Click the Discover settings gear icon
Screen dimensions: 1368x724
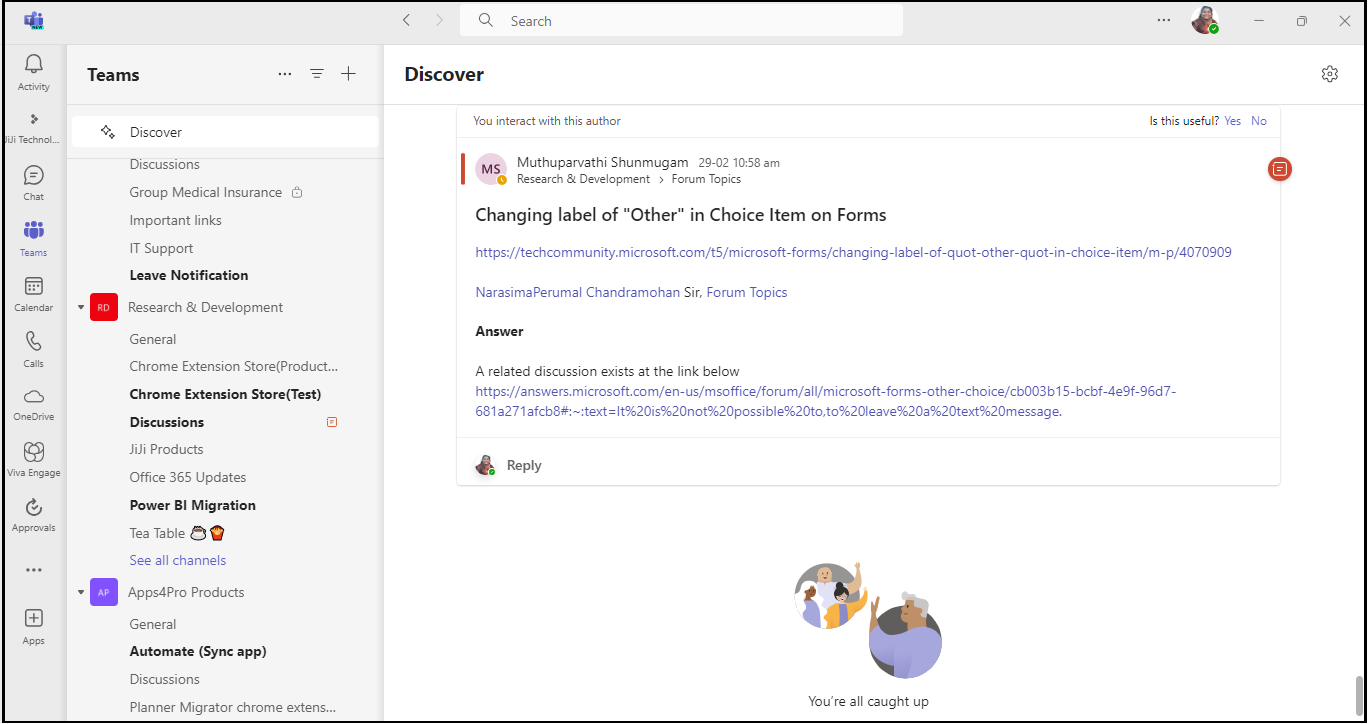(x=1329, y=74)
